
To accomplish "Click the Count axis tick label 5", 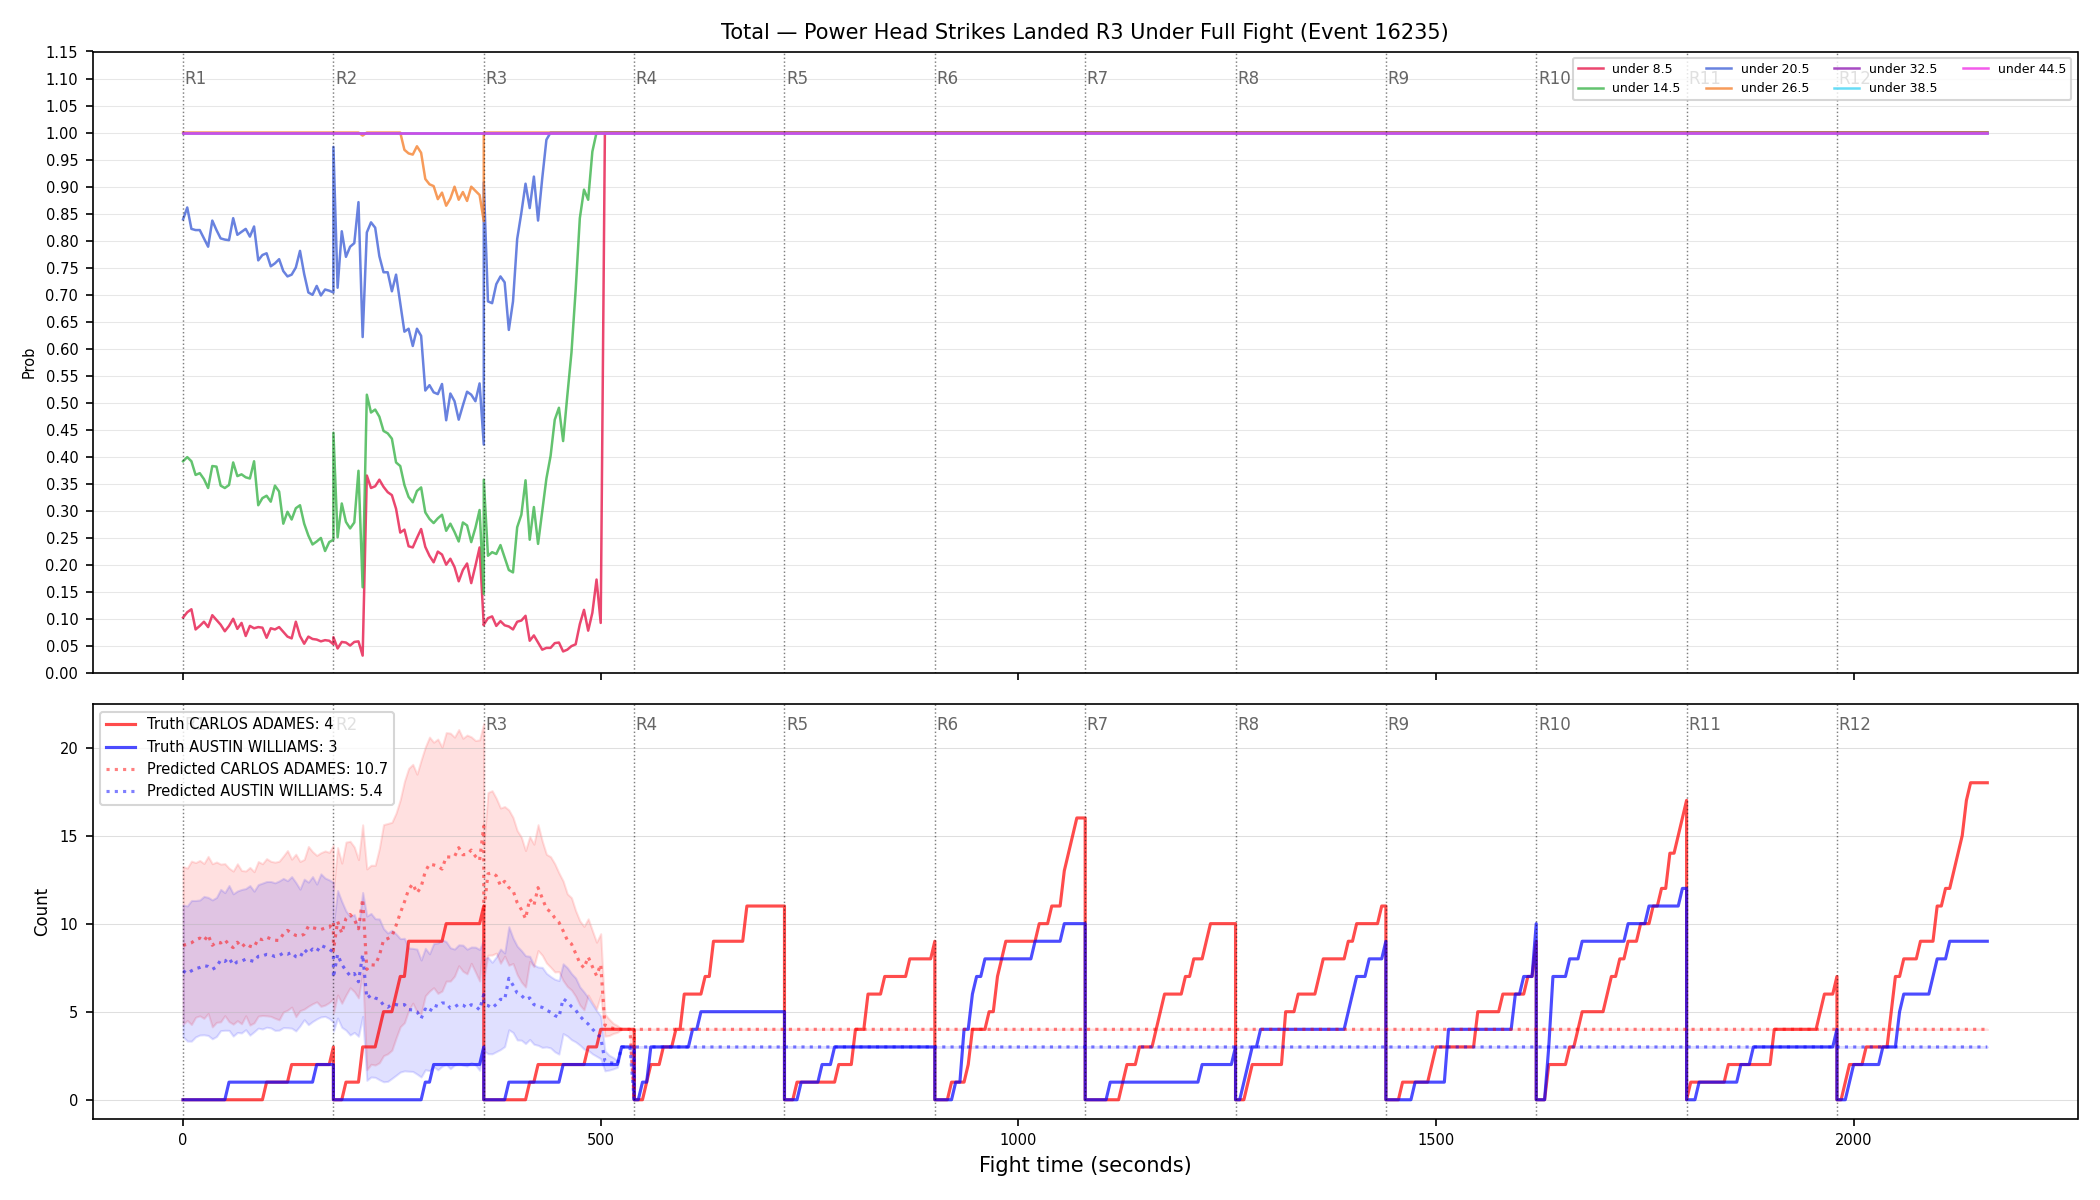I will 73,1012.
